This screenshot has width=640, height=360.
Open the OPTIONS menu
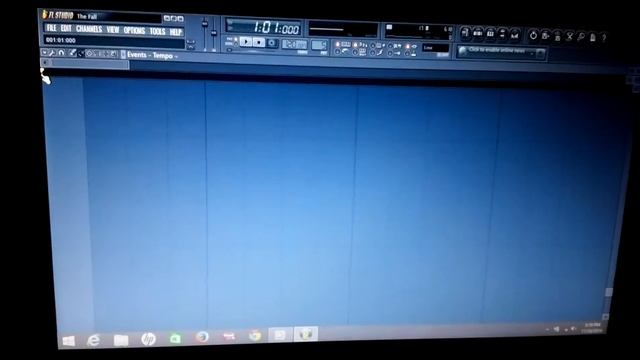pyautogui.click(x=134, y=31)
